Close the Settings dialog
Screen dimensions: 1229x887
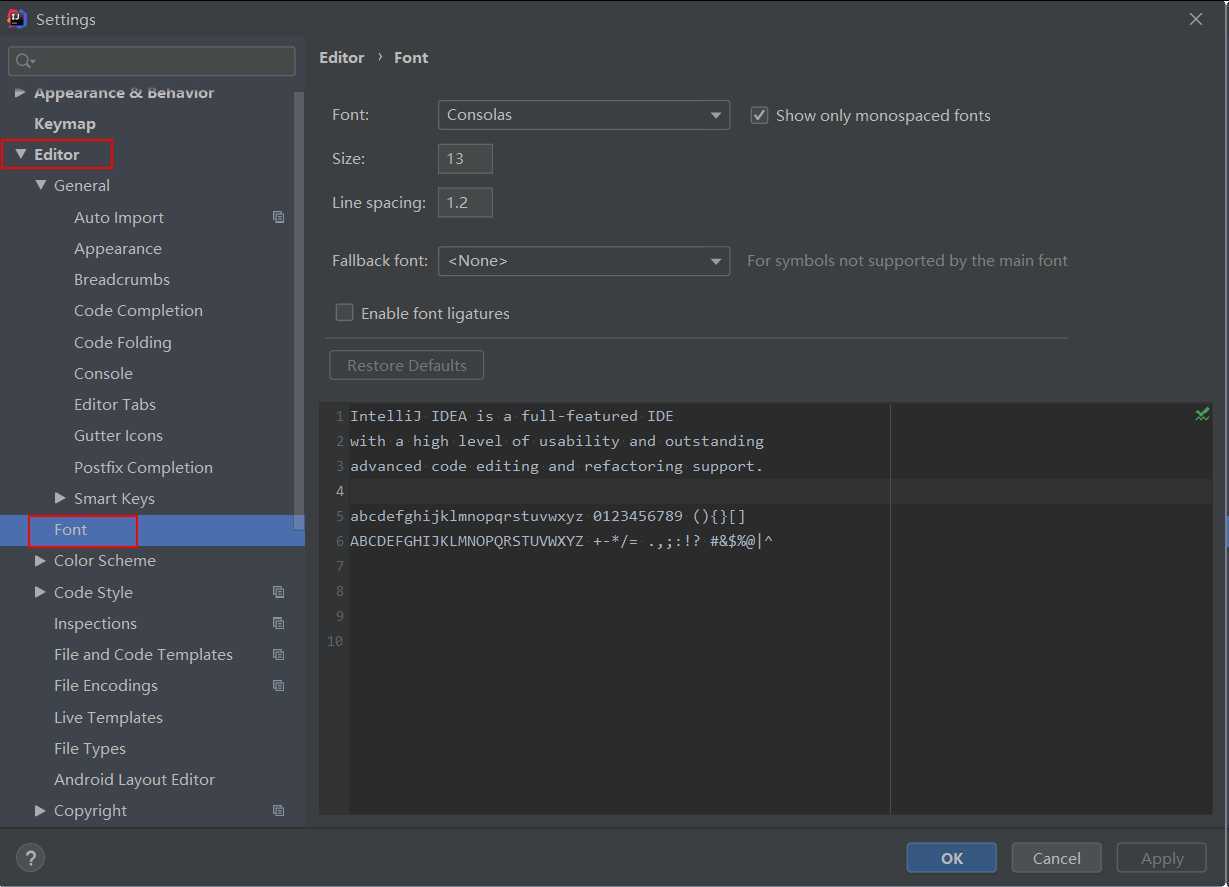coord(1196,19)
